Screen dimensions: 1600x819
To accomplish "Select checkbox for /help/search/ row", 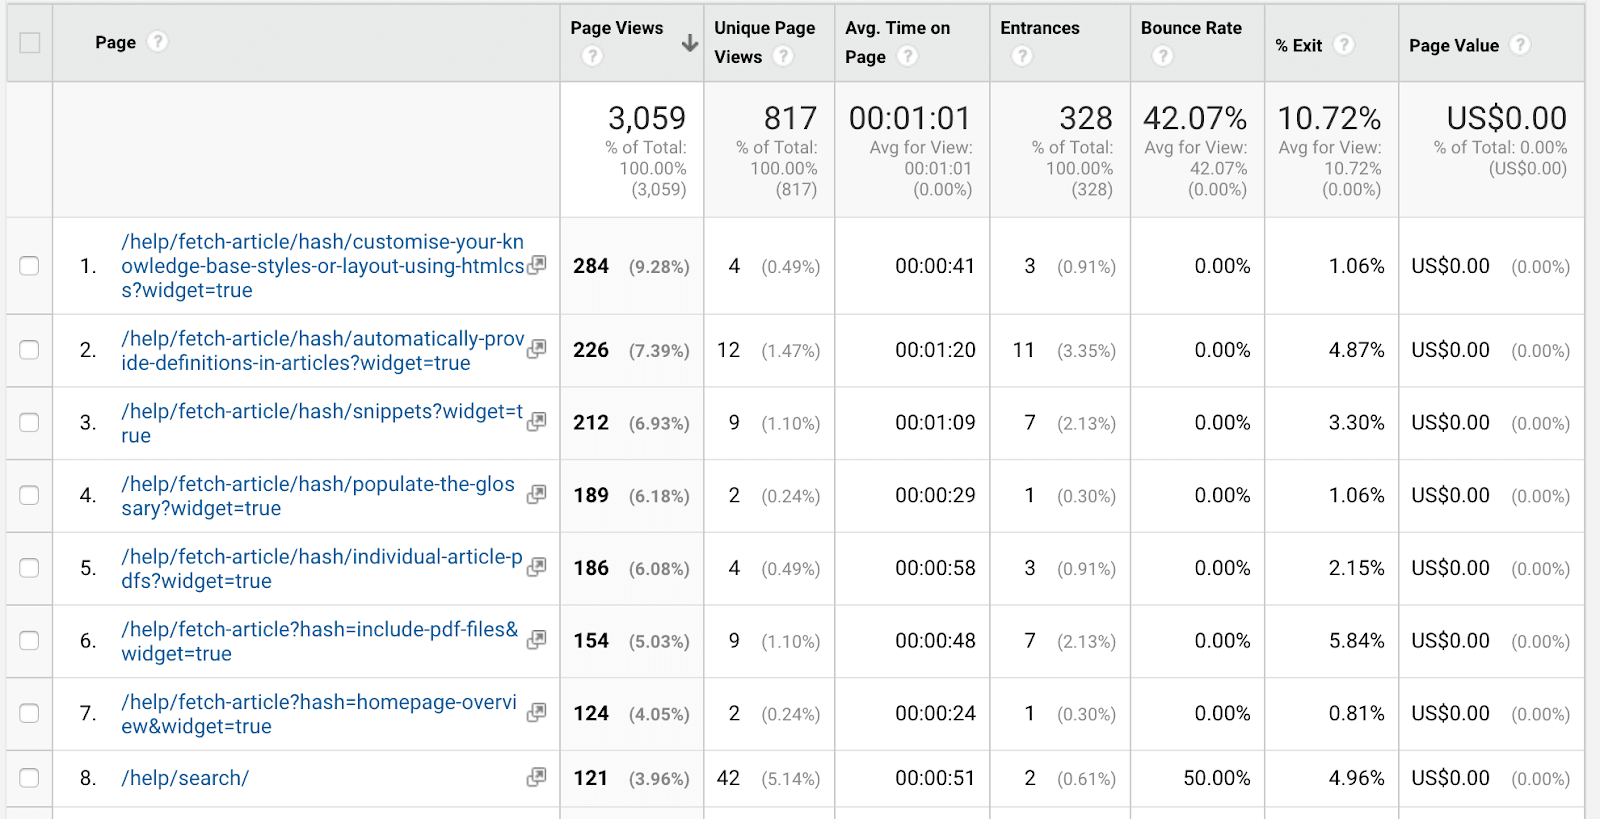I will (30, 778).
